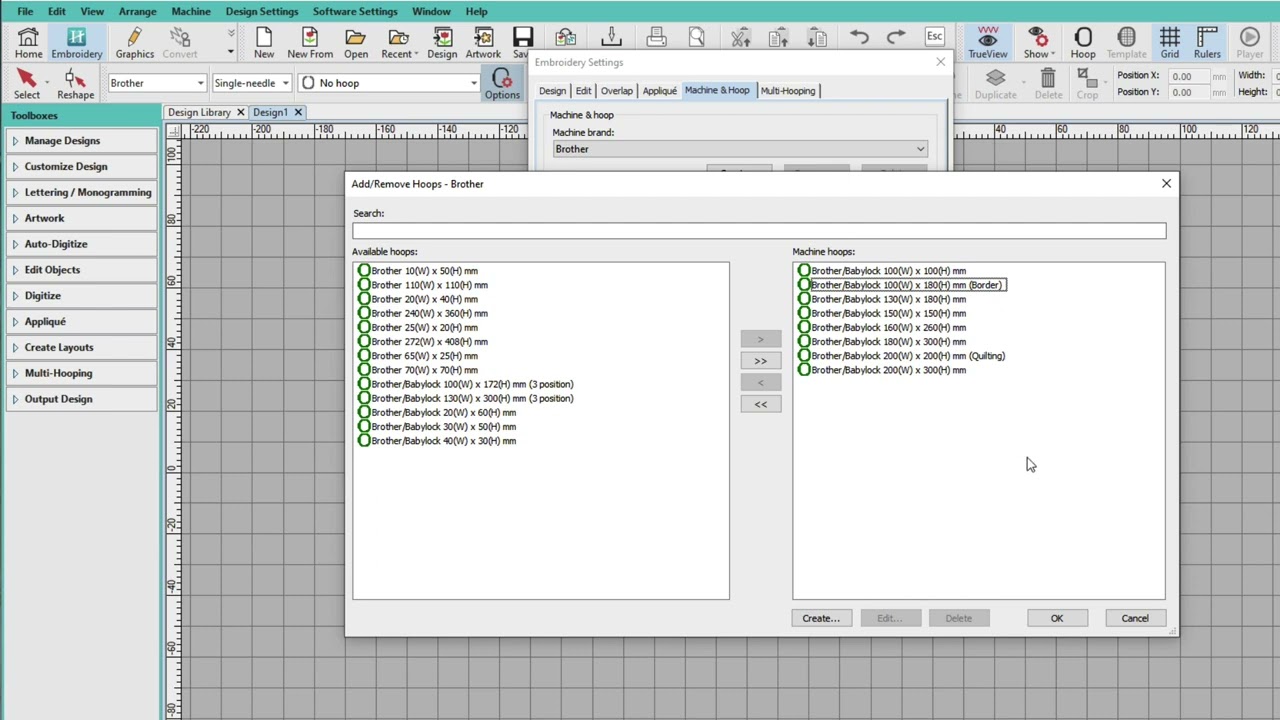The width and height of the screenshot is (1280, 720).
Task: Open the Home toolbar mode
Action: pos(28,43)
